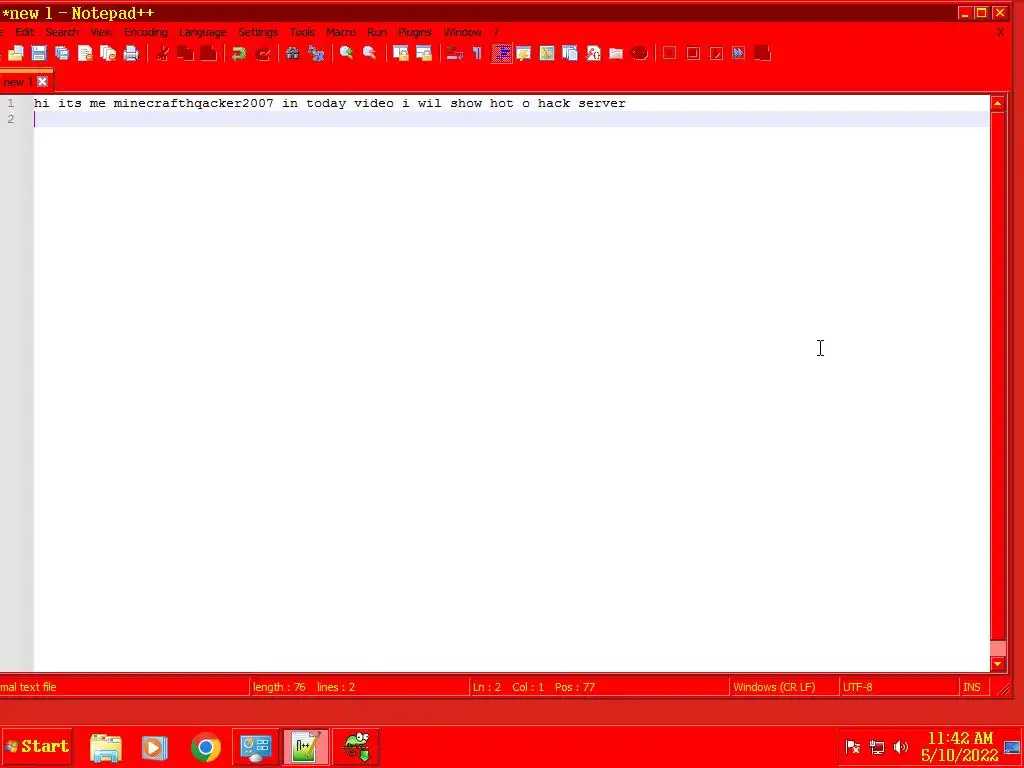Click the editor scrollbar up arrow

pos(997,103)
